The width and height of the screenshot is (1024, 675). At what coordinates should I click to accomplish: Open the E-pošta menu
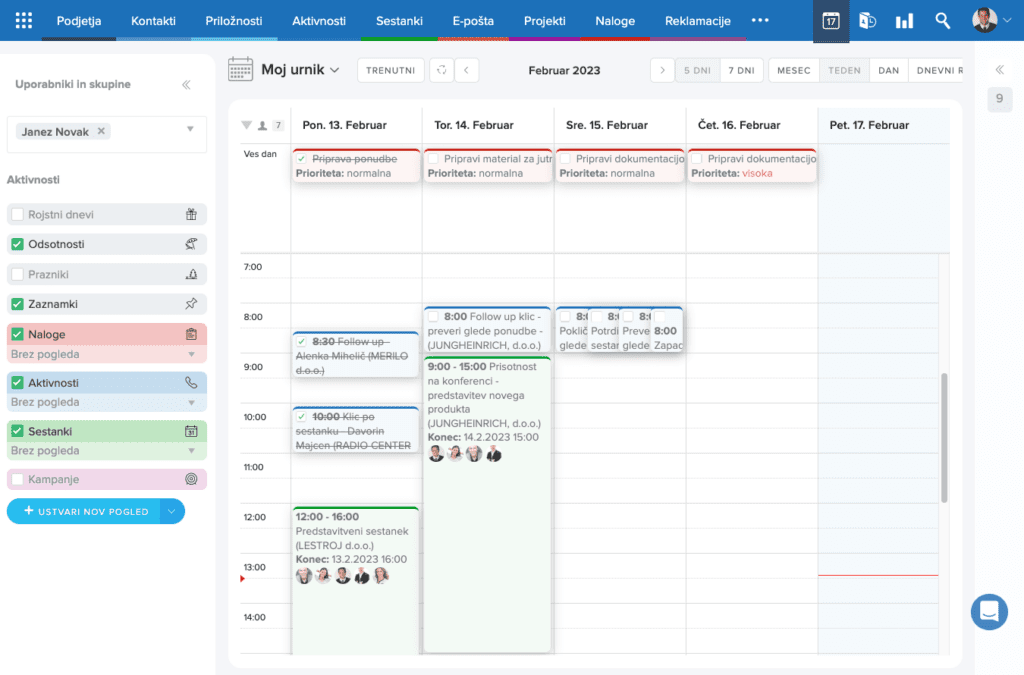(x=473, y=21)
